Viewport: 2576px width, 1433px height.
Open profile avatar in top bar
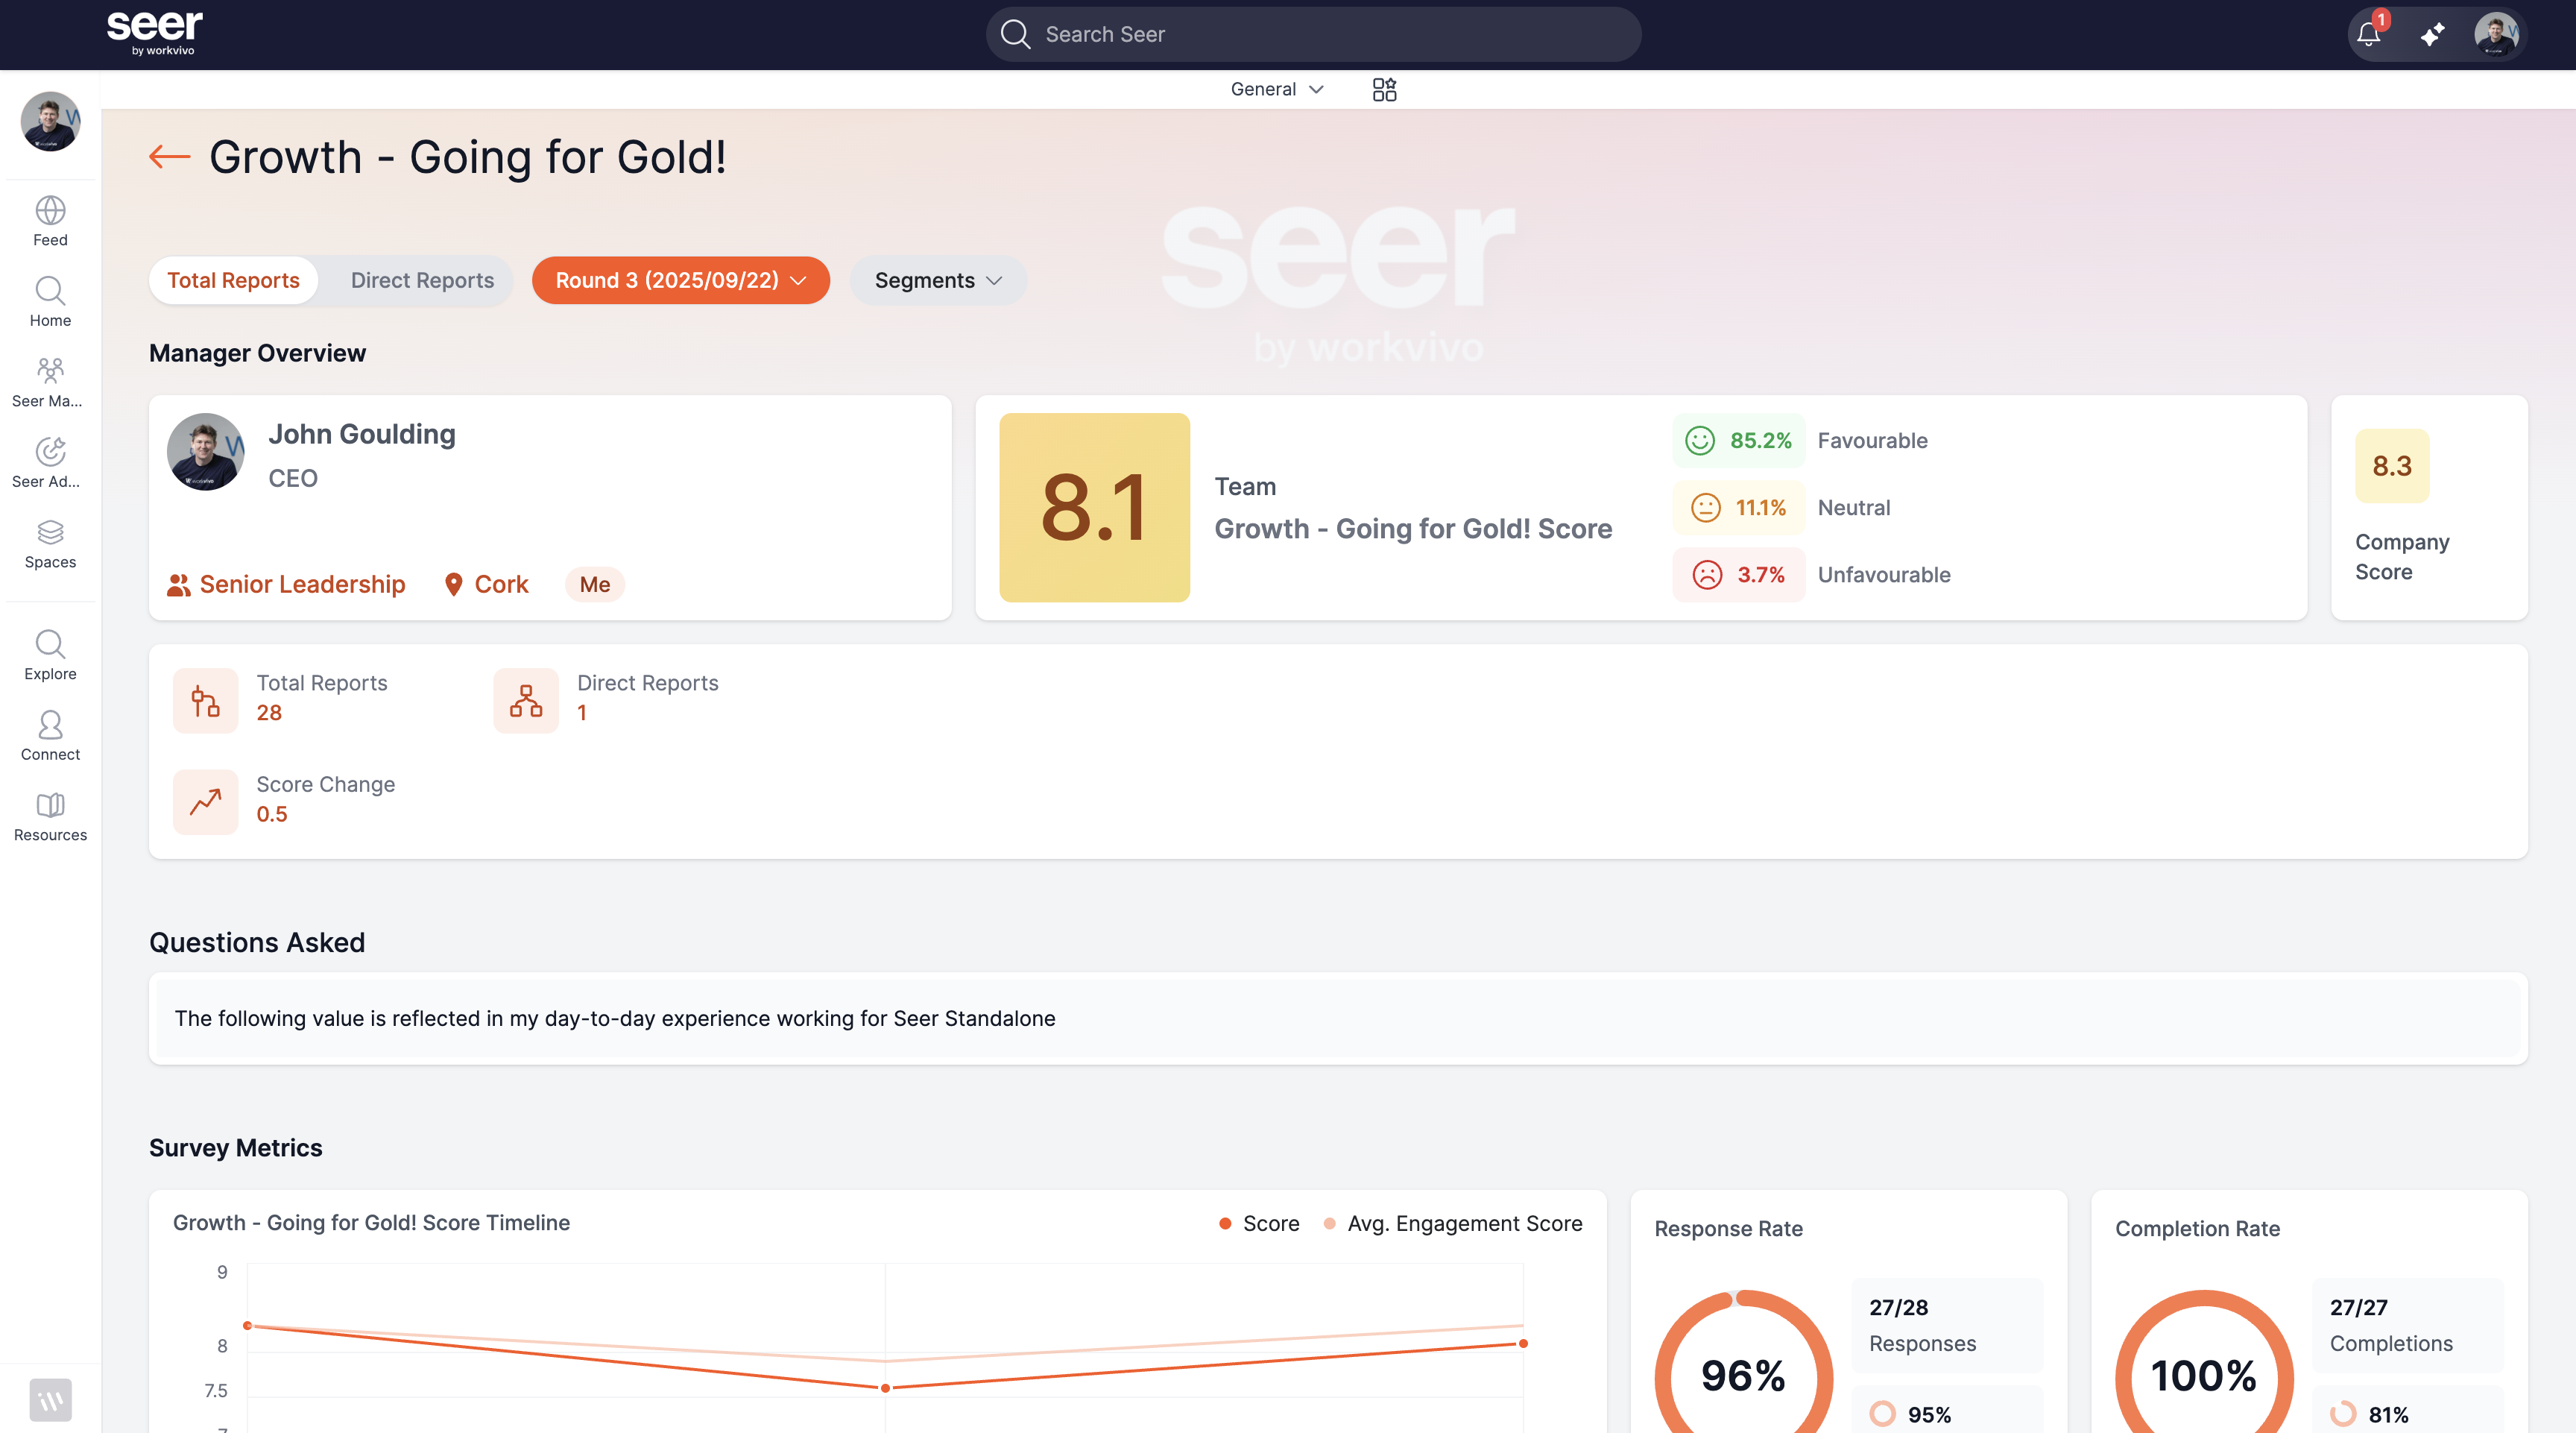coord(2496,35)
